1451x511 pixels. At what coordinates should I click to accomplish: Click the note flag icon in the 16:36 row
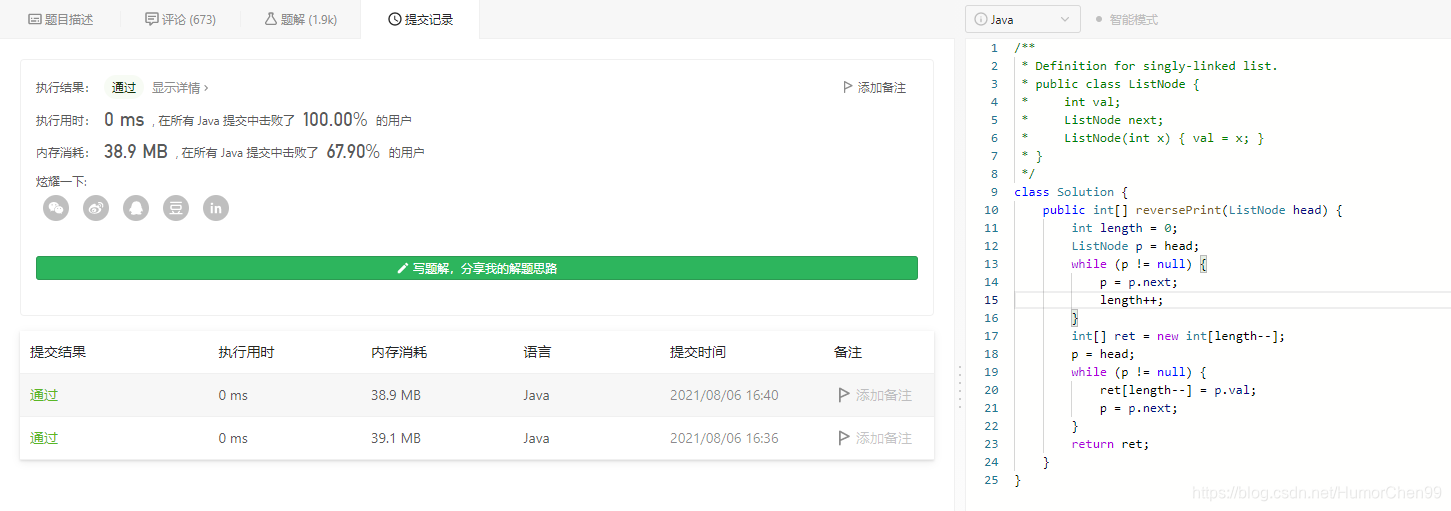point(844,438)
